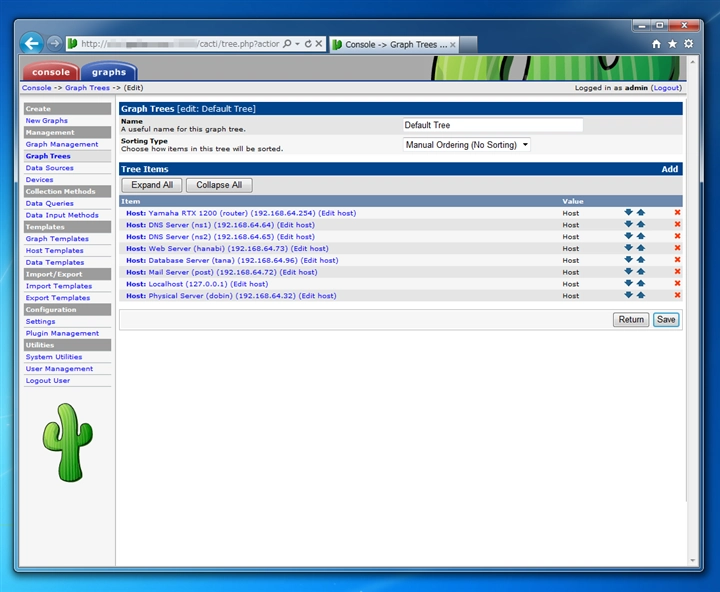720x592 pixels.
Task: Open Graph Management menu item
Action: click(62, 144)
